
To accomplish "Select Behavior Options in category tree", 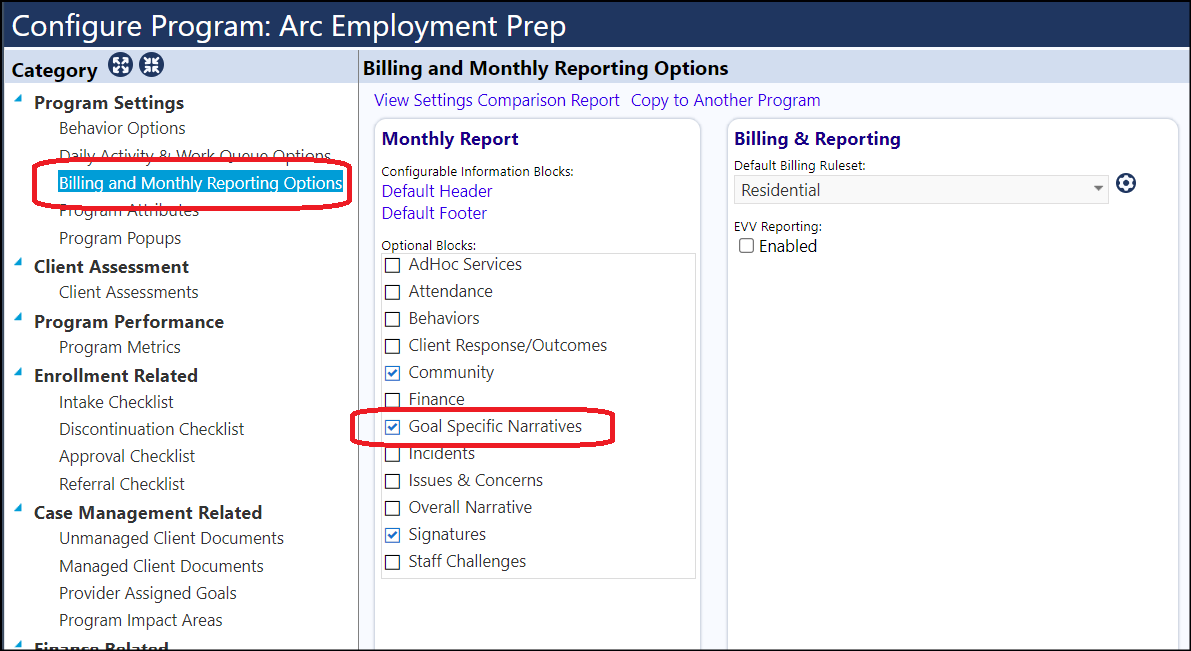I will tap(122, 128).
